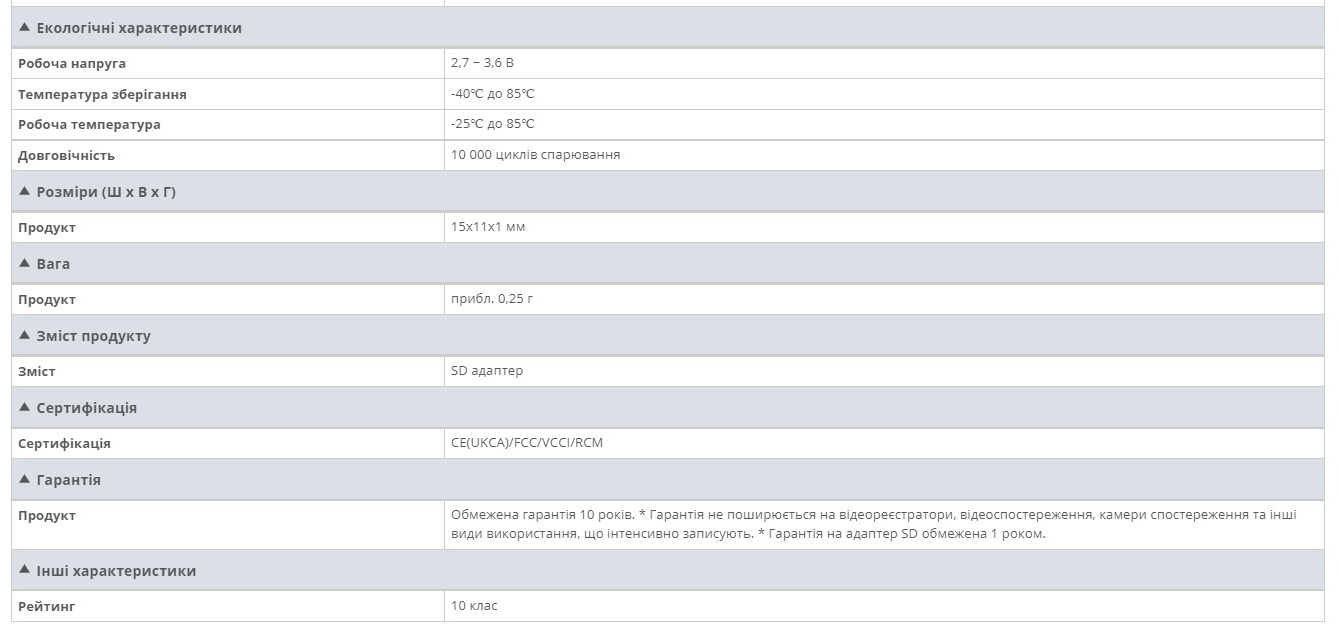Click the -25℃ до 85℃ value cell
Image resolution: width=1339 pixels, height=636 pixels.
coord(492,124)
